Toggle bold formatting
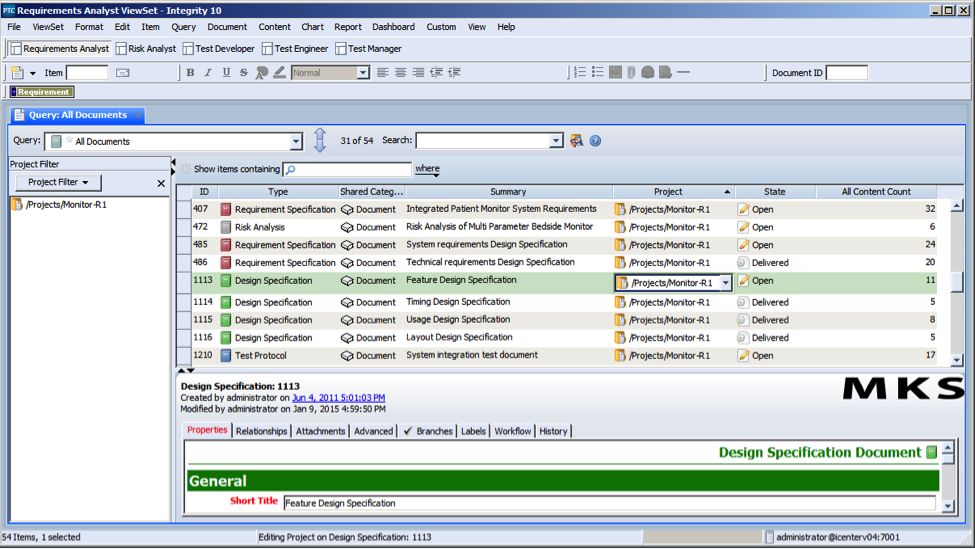975x549 pixels. [190, 73]
